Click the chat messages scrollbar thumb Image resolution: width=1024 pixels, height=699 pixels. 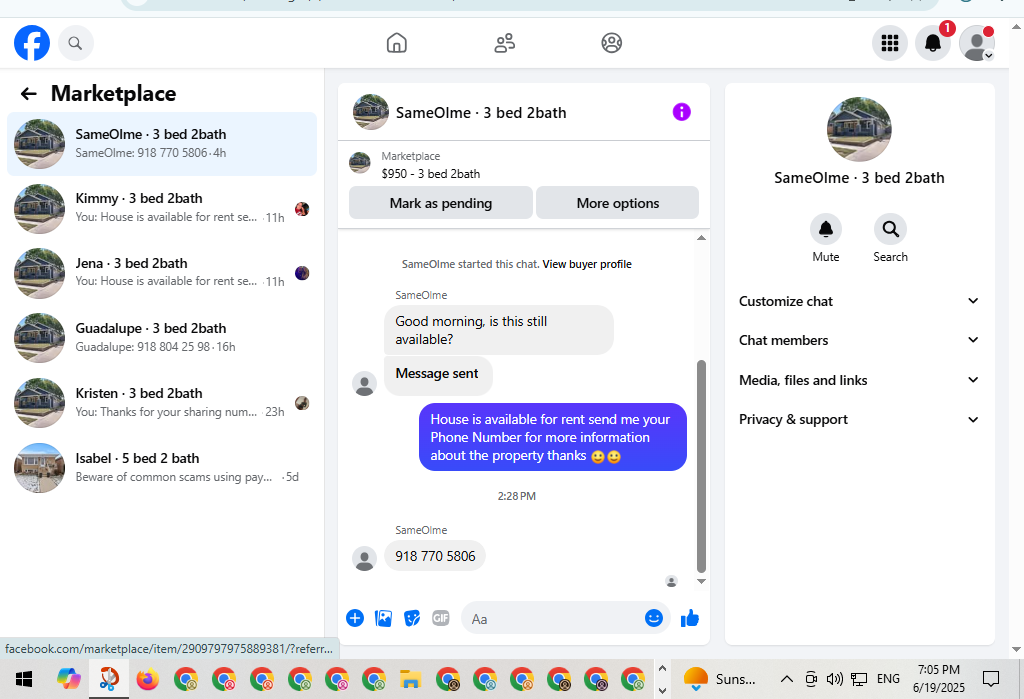[701, 466]
